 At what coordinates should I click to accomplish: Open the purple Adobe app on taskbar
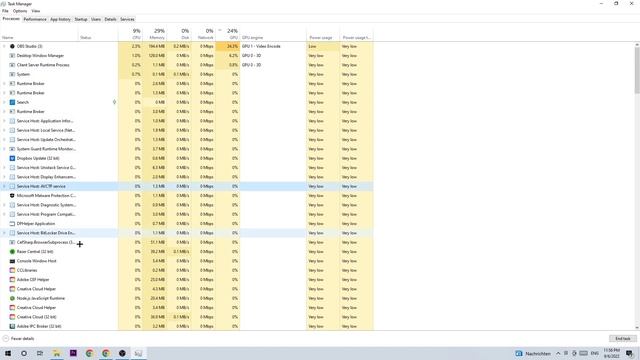coord(73,353)
